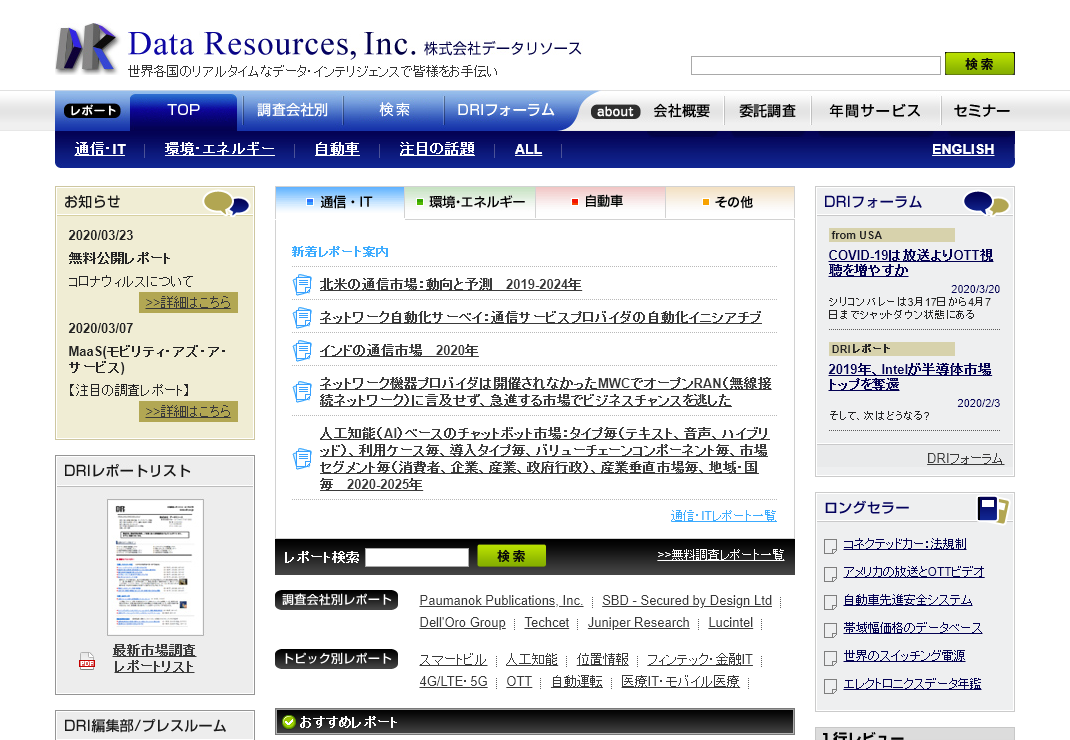Click page icon beside 自動車先進安全システム

coord(830,602)
